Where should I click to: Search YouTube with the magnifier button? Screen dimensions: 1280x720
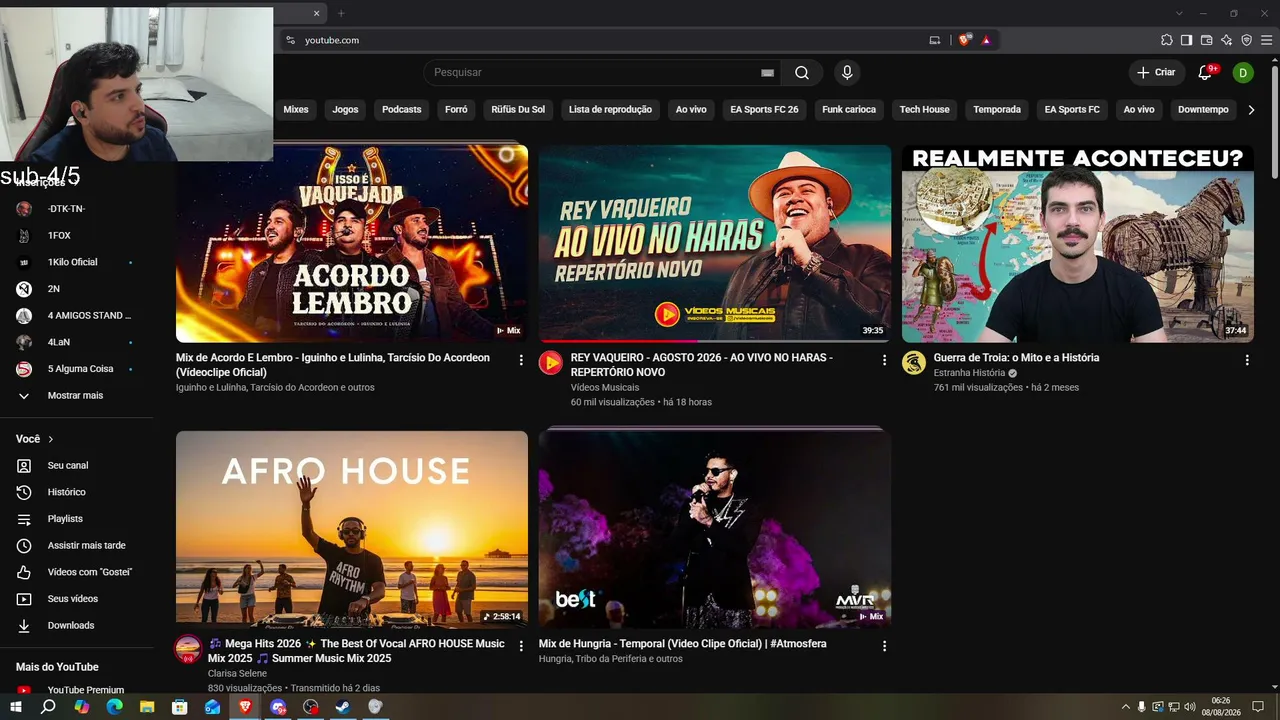tap(802, 72)
